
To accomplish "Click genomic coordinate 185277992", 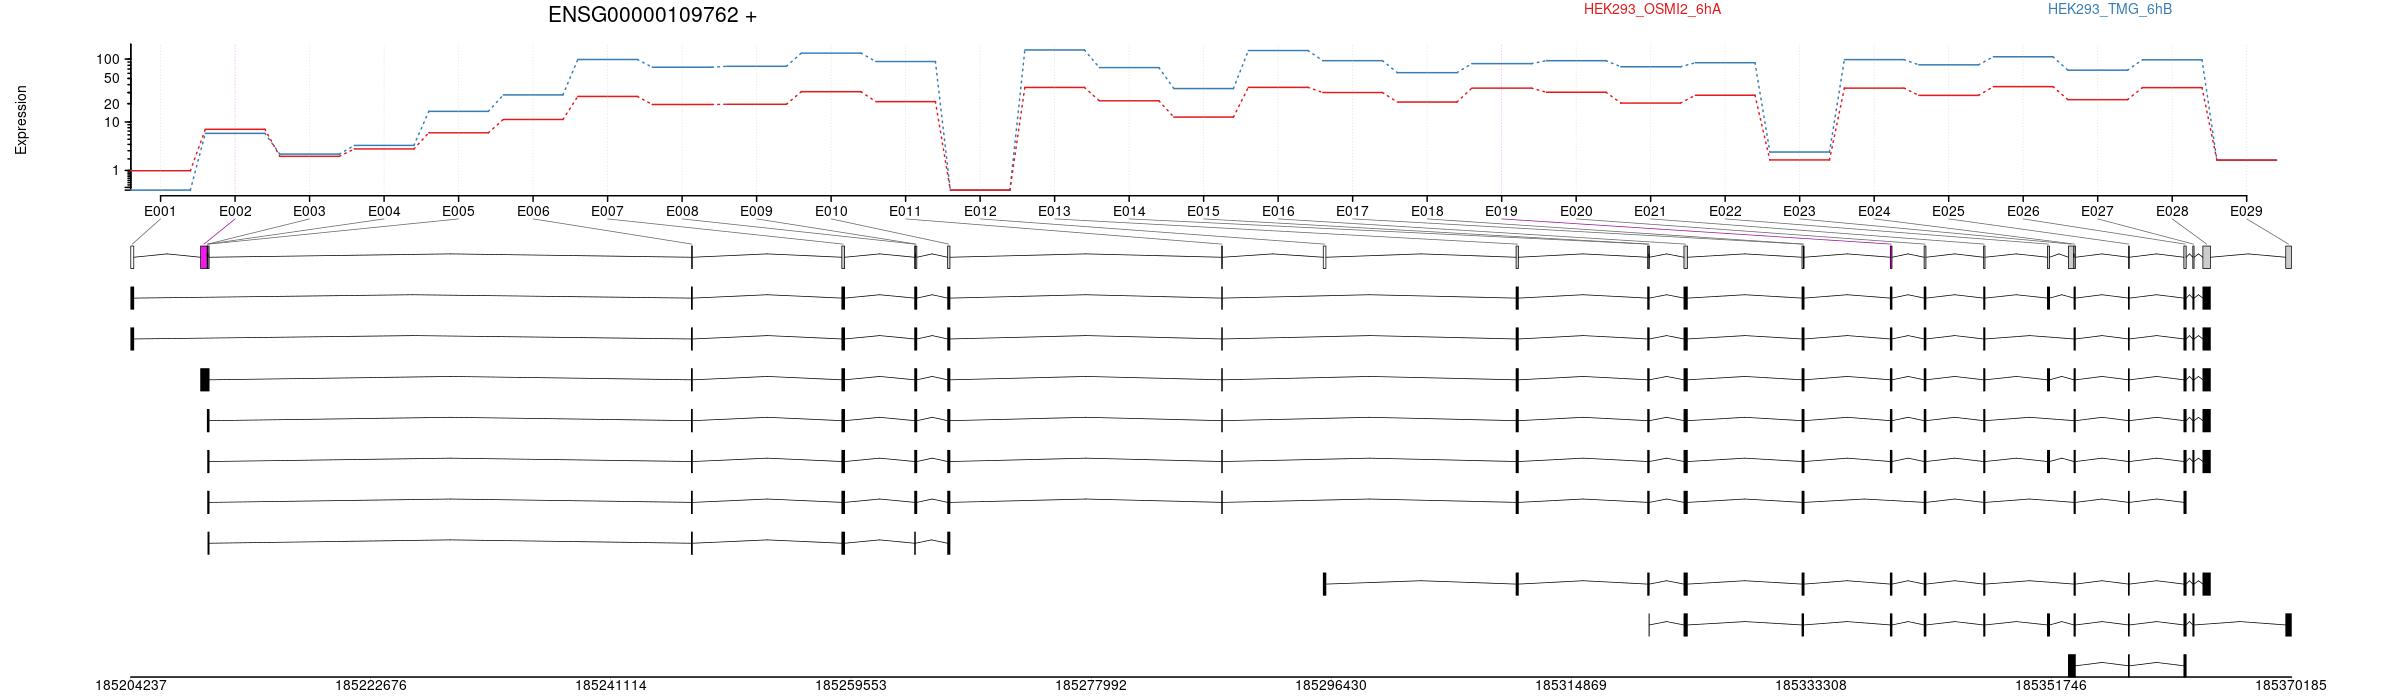I will [1091, 686].
